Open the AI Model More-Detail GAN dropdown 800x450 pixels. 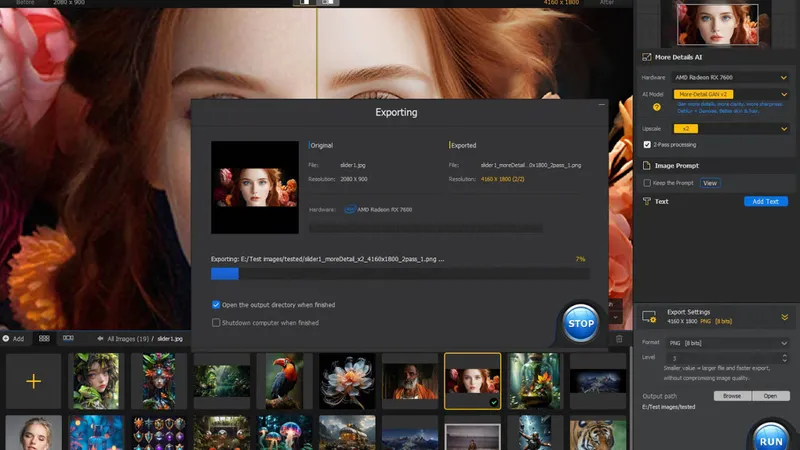tap(731, 94)
